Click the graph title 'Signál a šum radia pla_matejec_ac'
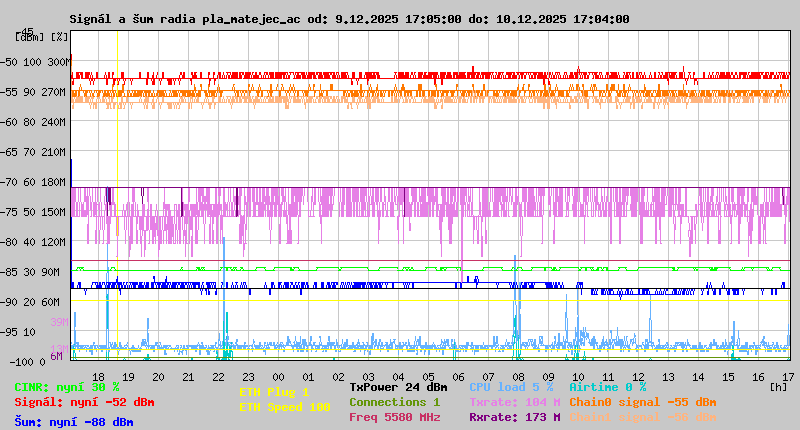This screenshot has height=430, width=800. pyautogui.click(x=185, y=19)
